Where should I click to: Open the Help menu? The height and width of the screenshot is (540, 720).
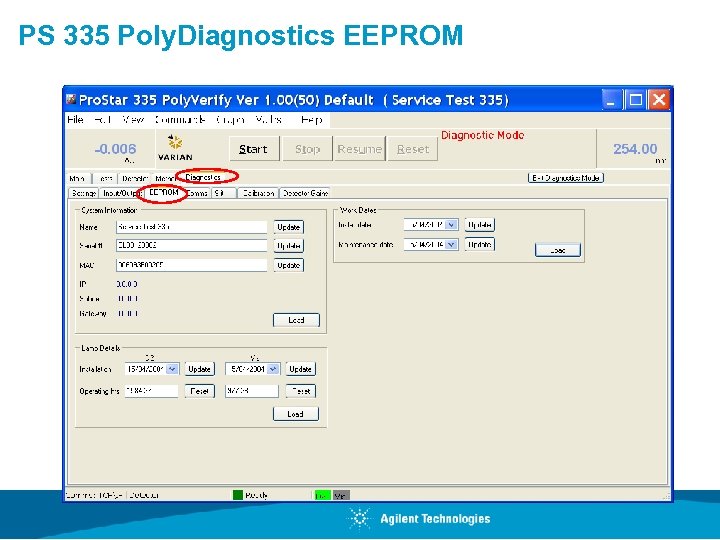(x=311, y=120)
